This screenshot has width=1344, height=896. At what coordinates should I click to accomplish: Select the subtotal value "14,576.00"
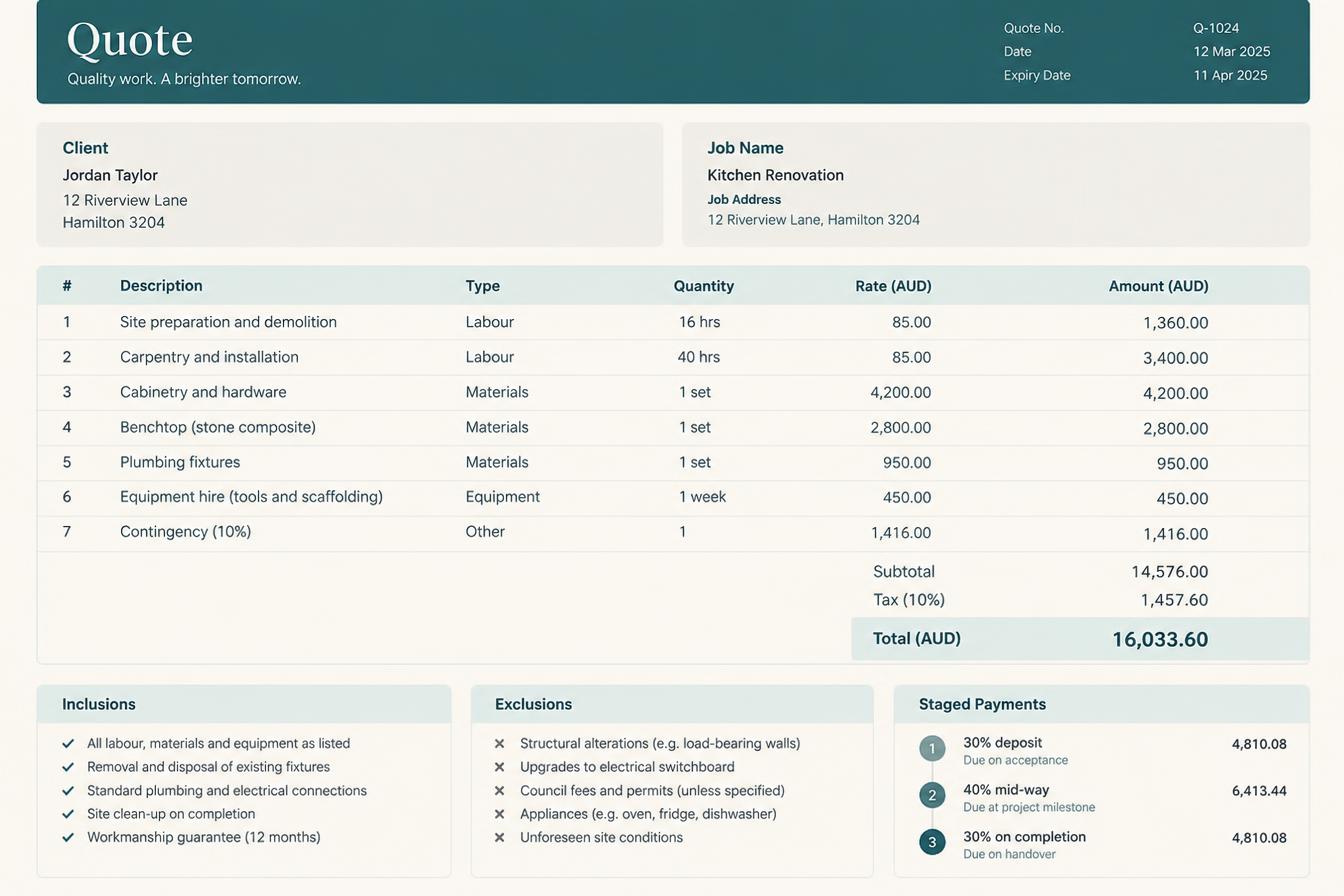point(1170,572)
